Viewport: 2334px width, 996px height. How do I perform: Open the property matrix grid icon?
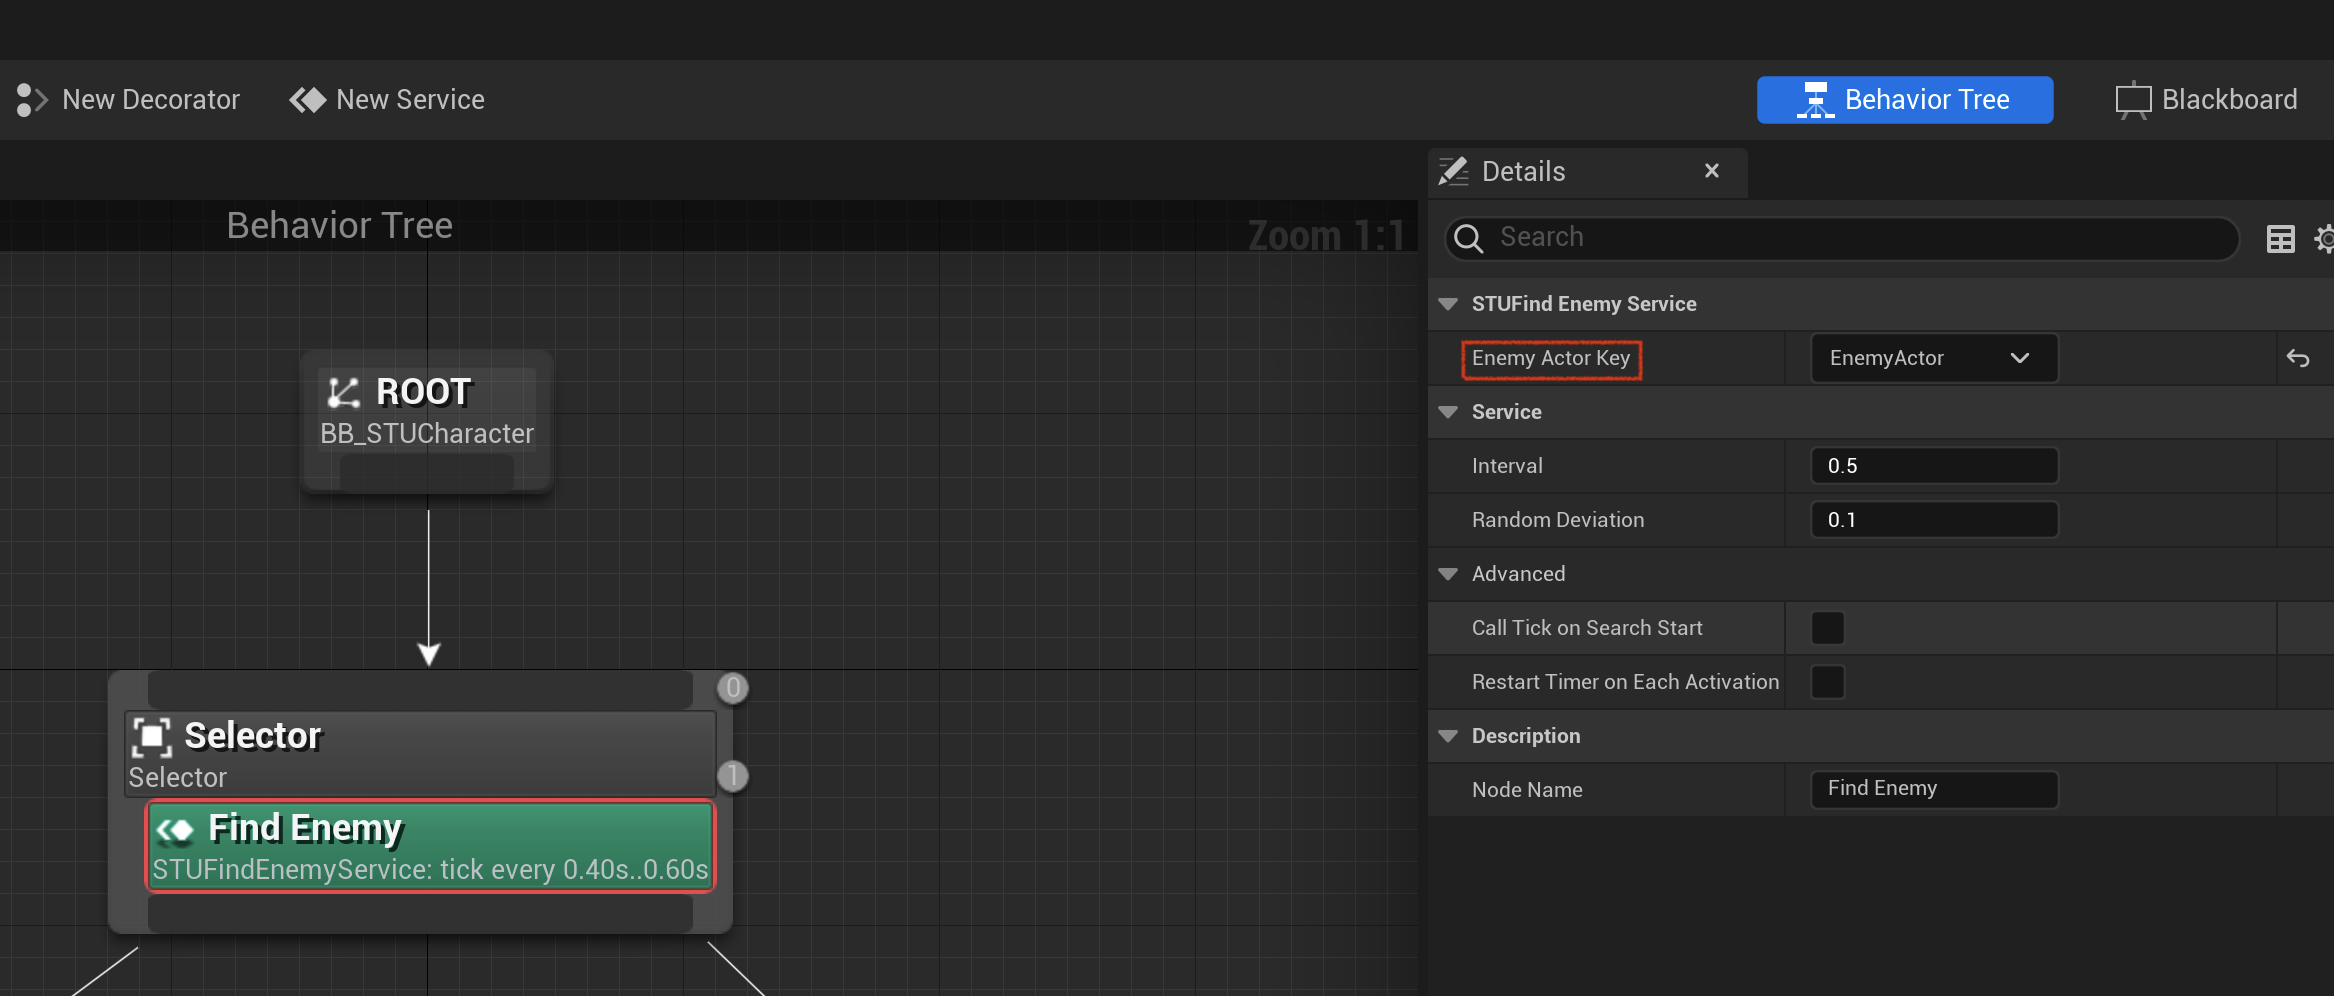pyautogui.click(x=2280, y=239)
